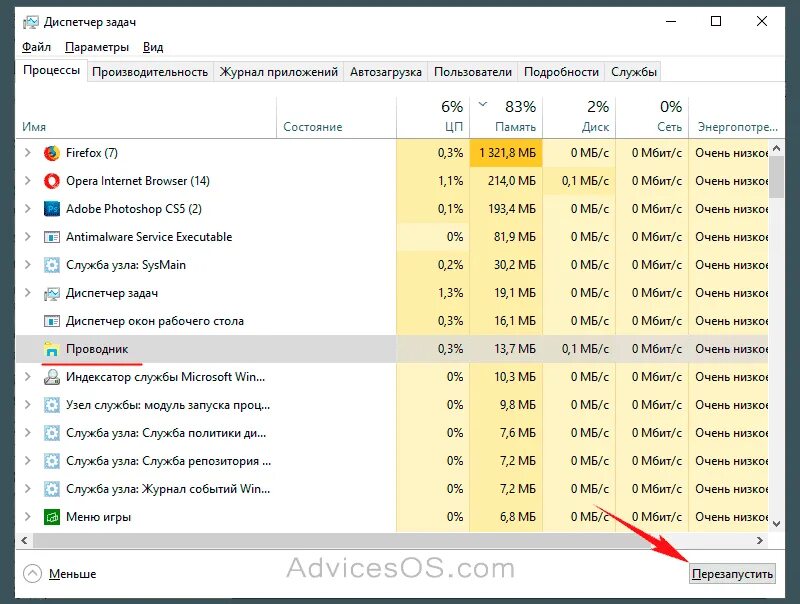Click the Adobe Photoshop CS5 icon
Screen dimensions: 800x604
click(52, 209)
